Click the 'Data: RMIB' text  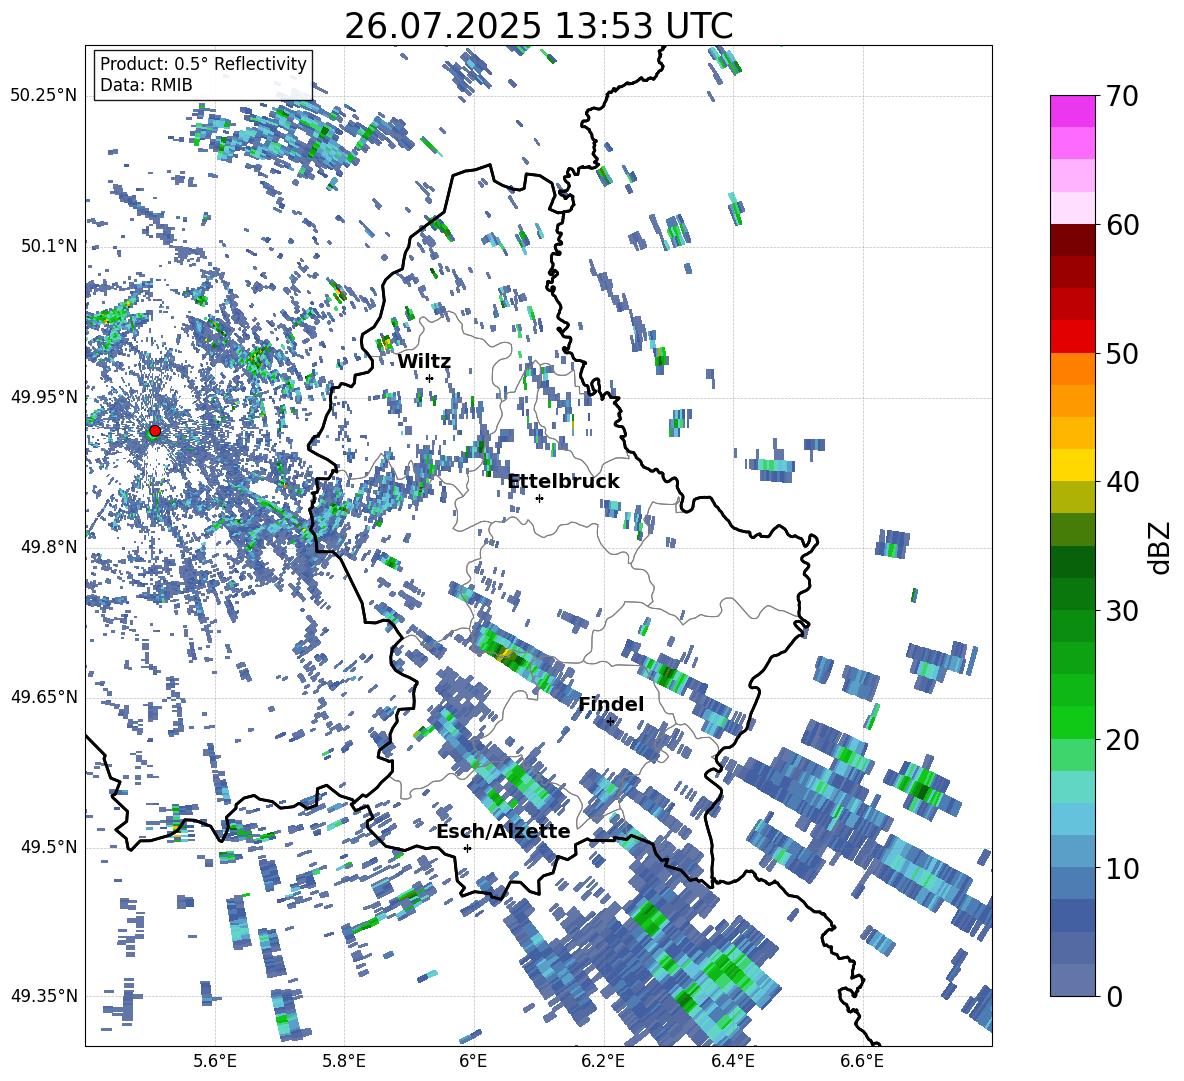tap(146, 85)
